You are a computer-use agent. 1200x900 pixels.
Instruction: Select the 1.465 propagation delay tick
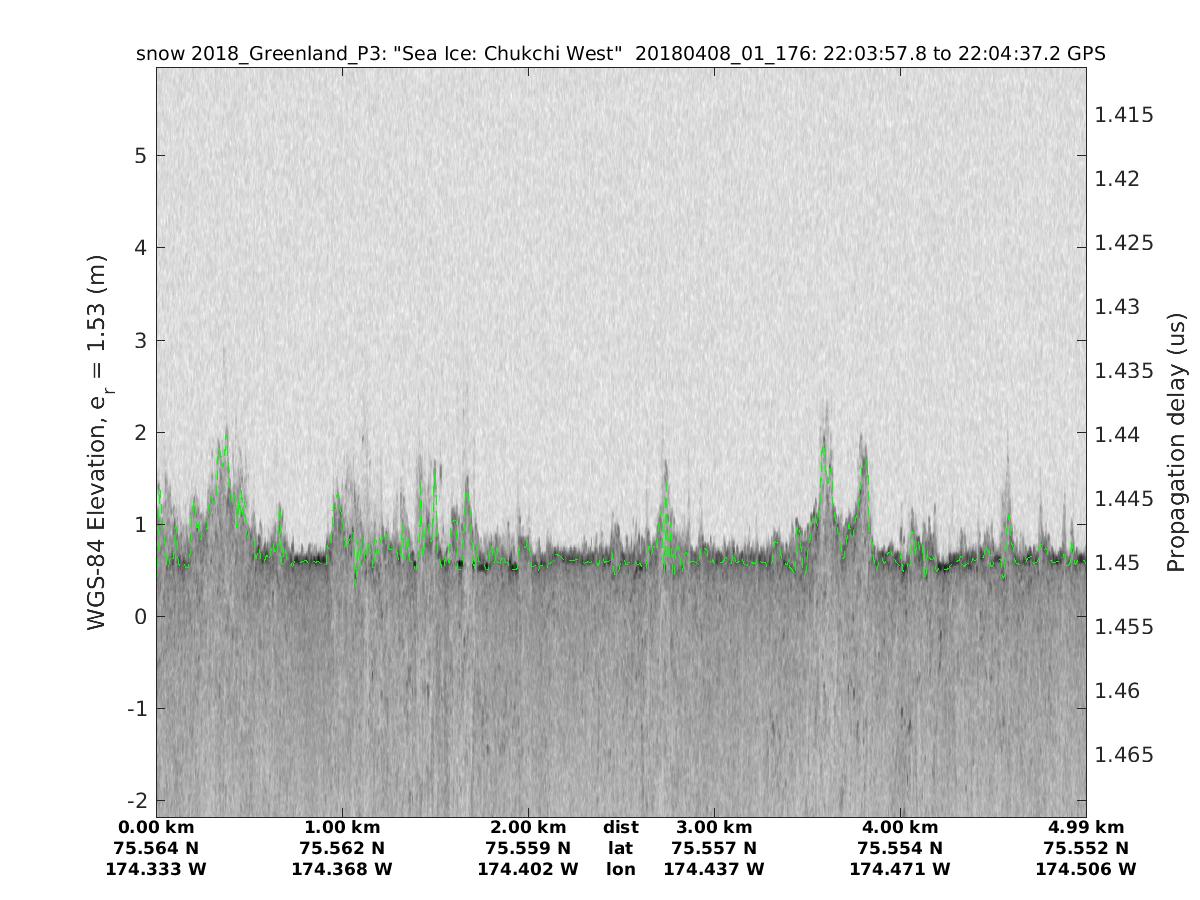pos(1124,755)
